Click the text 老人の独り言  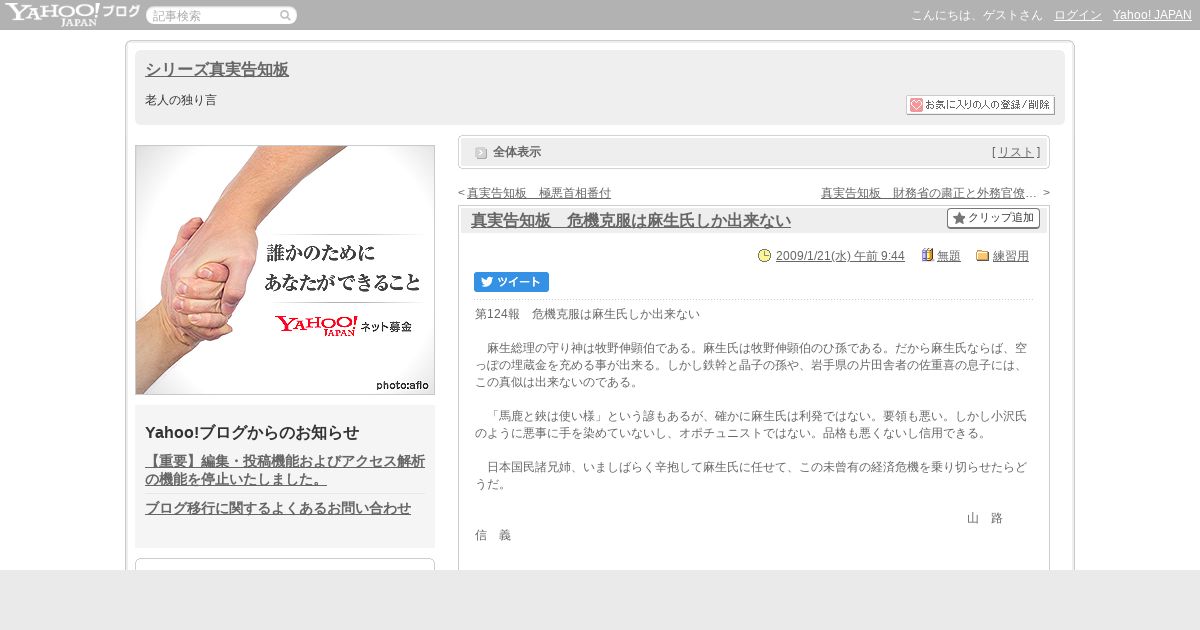181,101
